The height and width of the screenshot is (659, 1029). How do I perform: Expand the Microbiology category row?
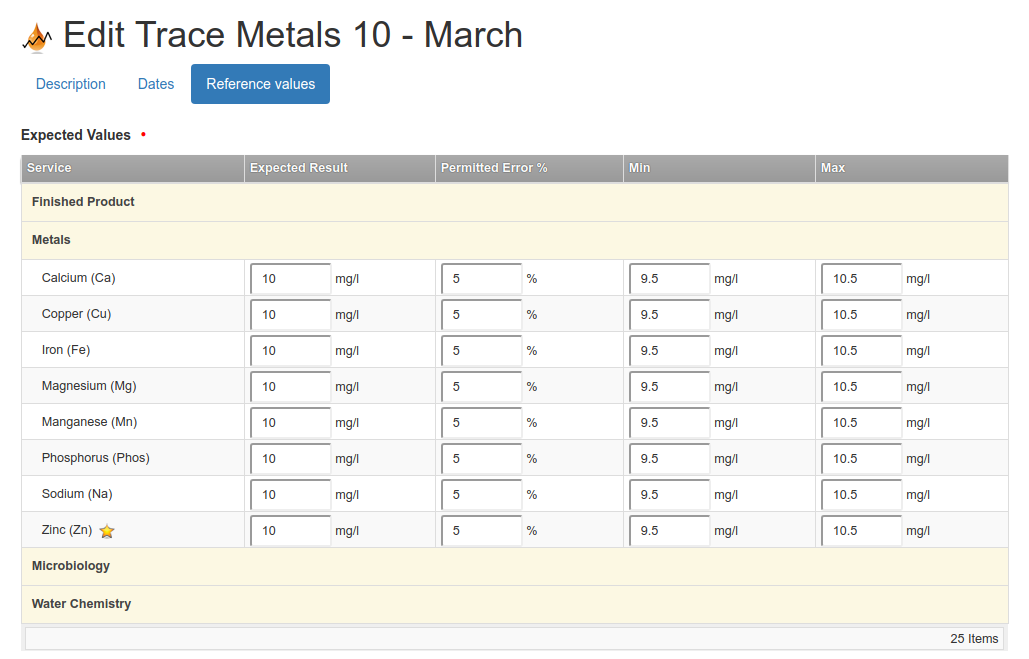click(x=71, y=566)
